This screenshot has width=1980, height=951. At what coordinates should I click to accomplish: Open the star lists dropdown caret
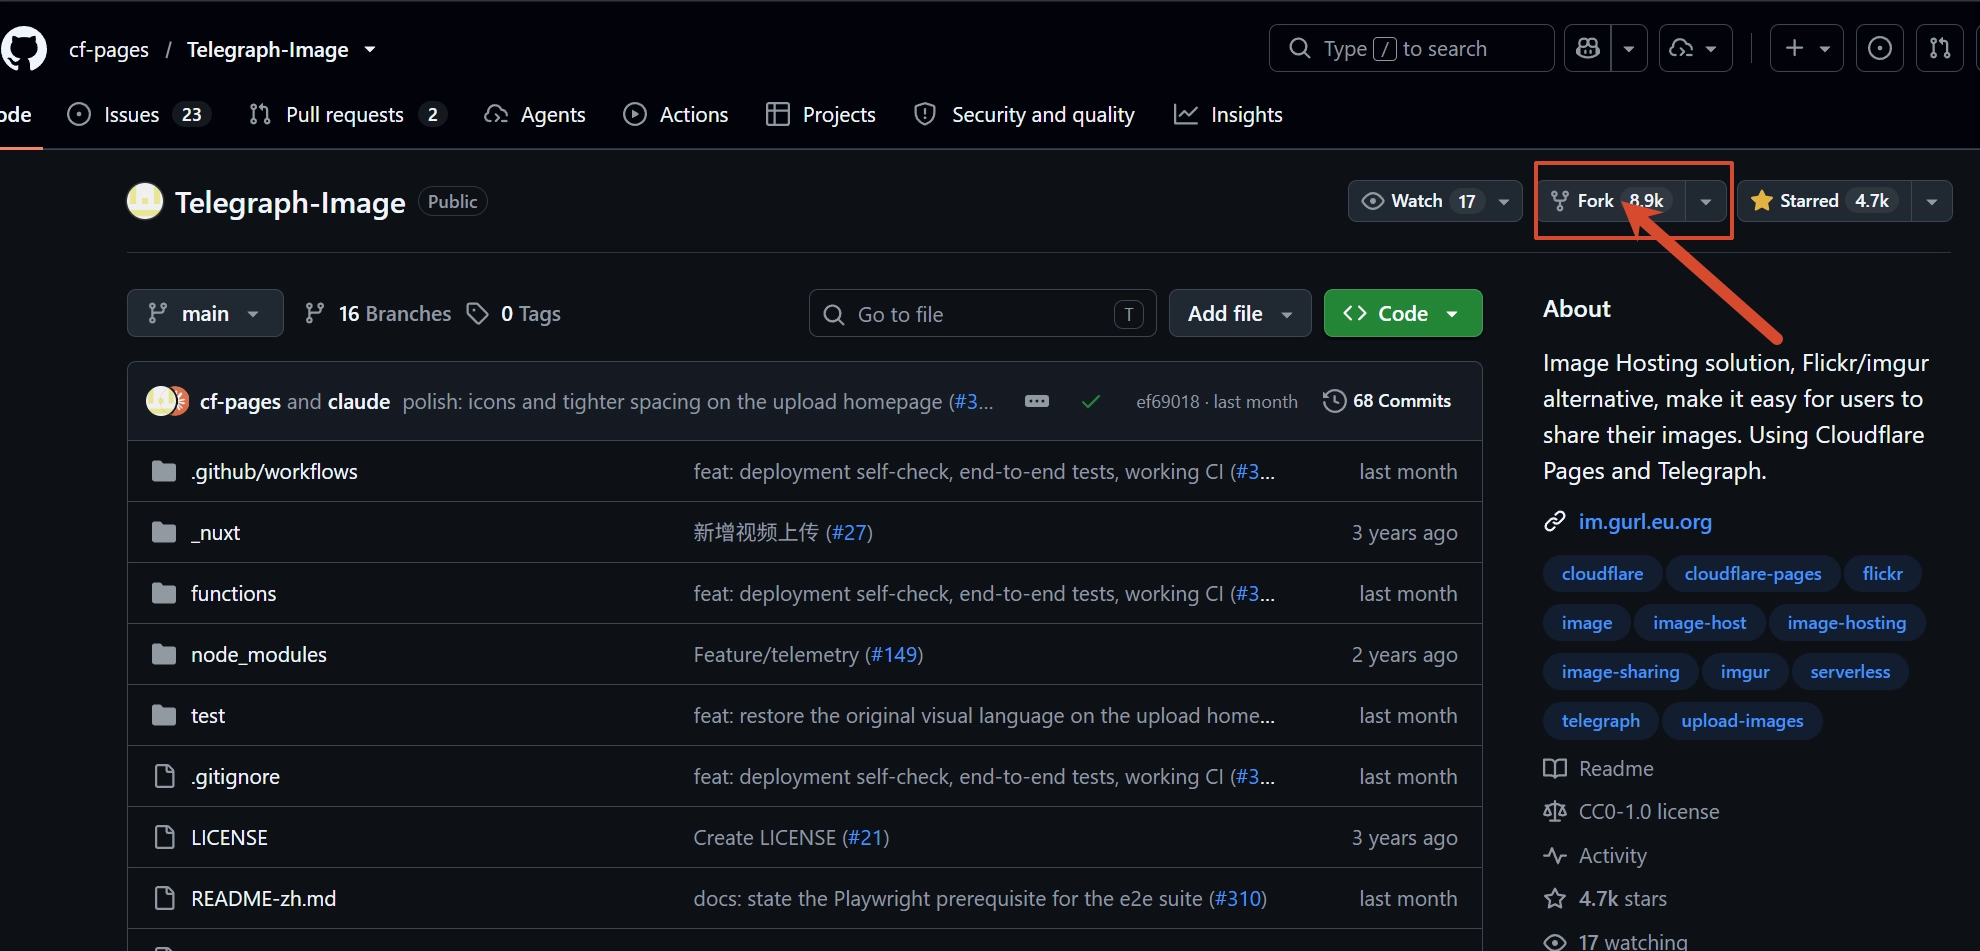[1932, 201]
